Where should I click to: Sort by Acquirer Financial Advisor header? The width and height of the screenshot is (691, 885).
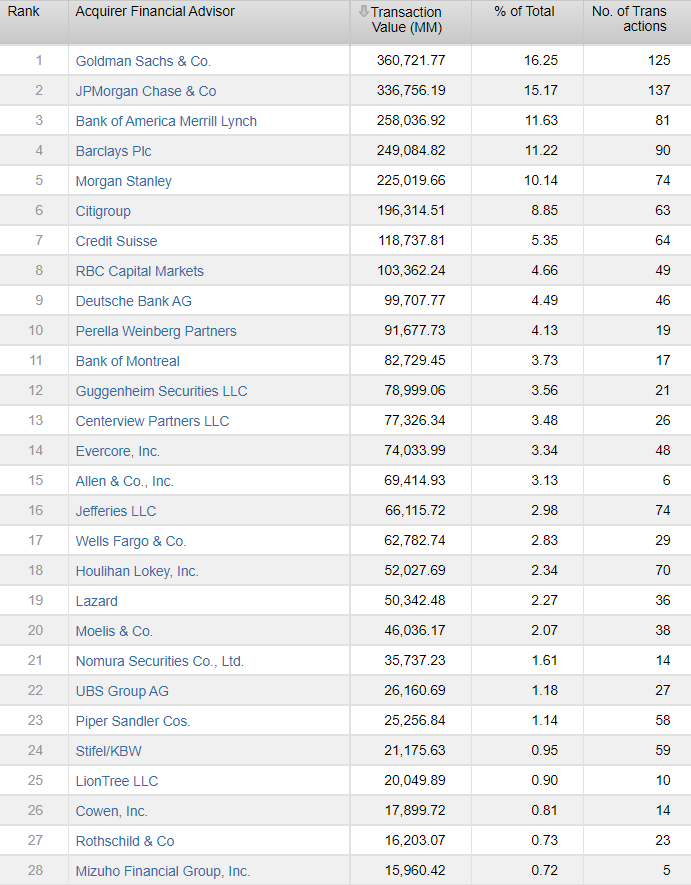(x=155, y=11)
